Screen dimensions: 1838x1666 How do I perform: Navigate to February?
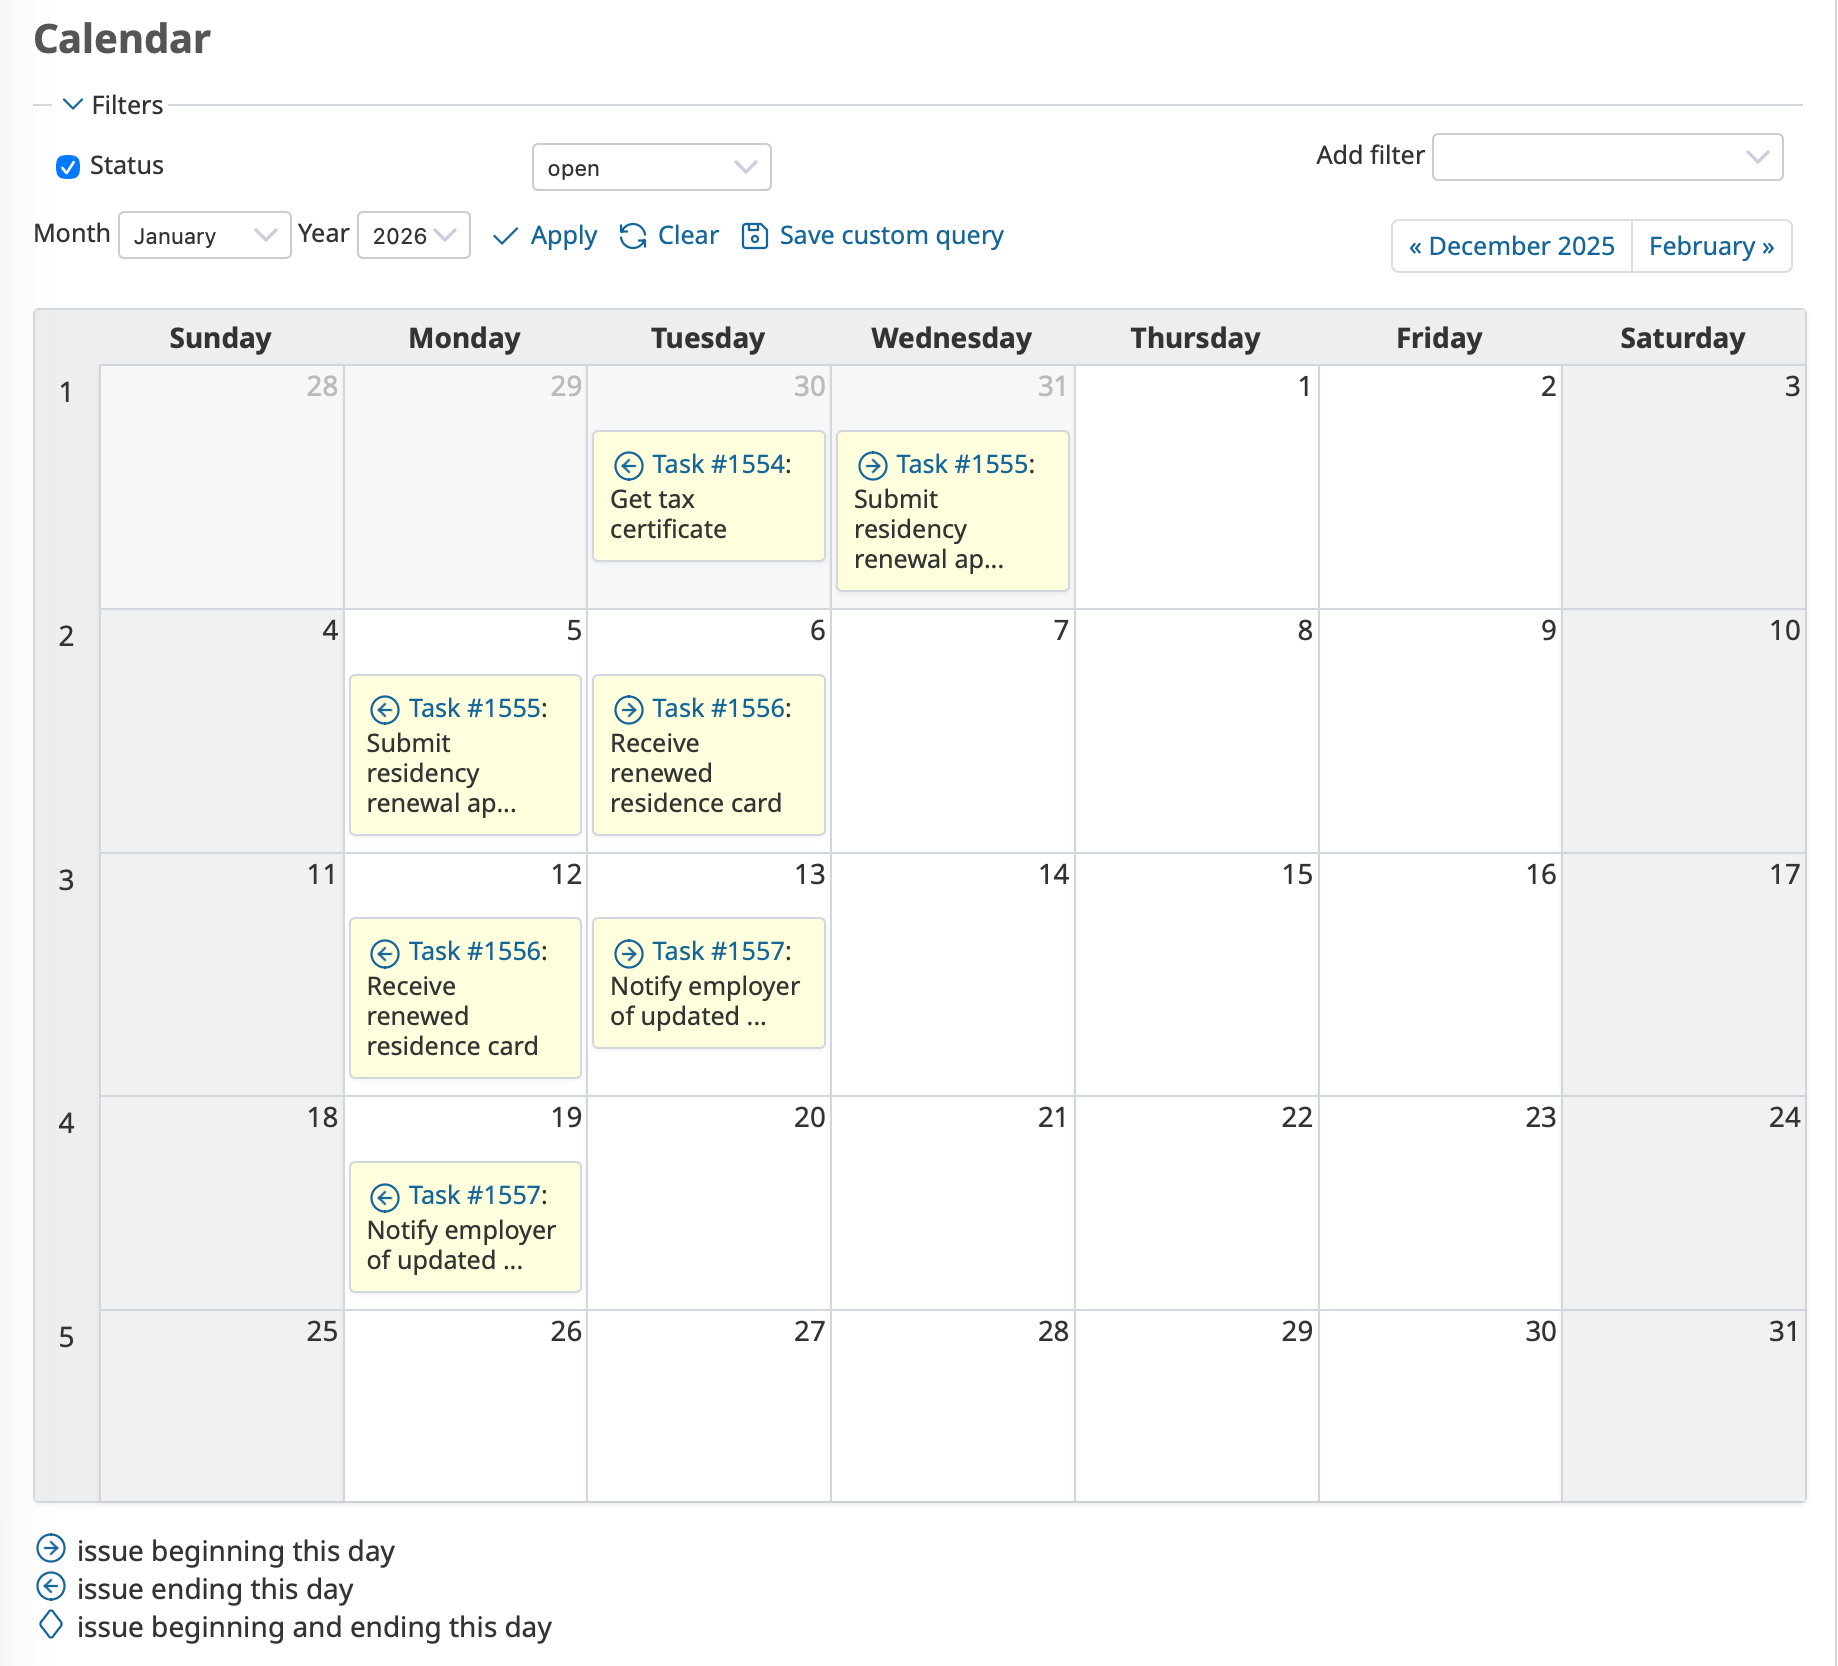pos(1712,246)
